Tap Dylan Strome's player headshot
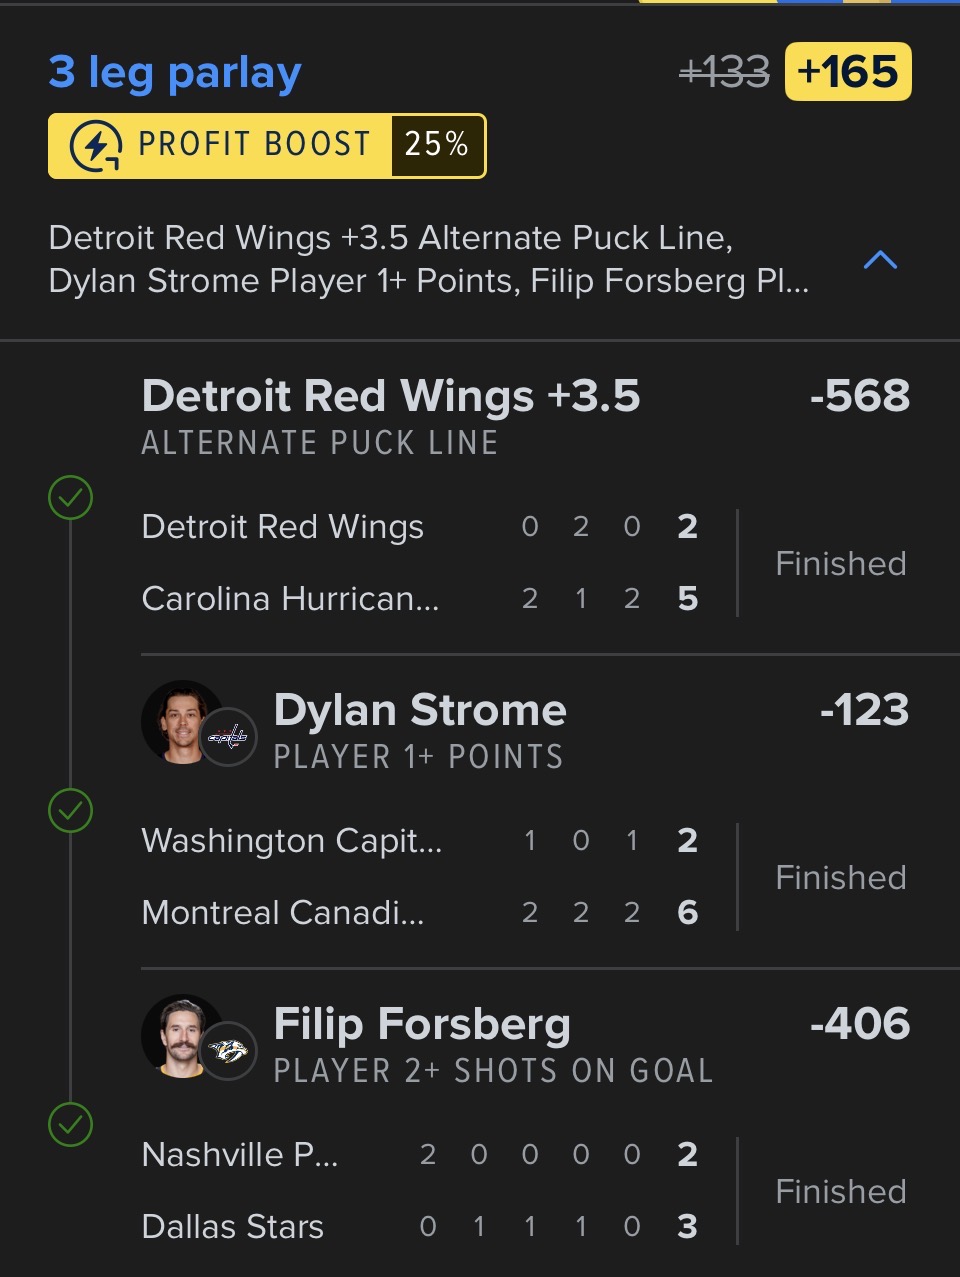The image size is (960, 1277). (x=180, y=721)
